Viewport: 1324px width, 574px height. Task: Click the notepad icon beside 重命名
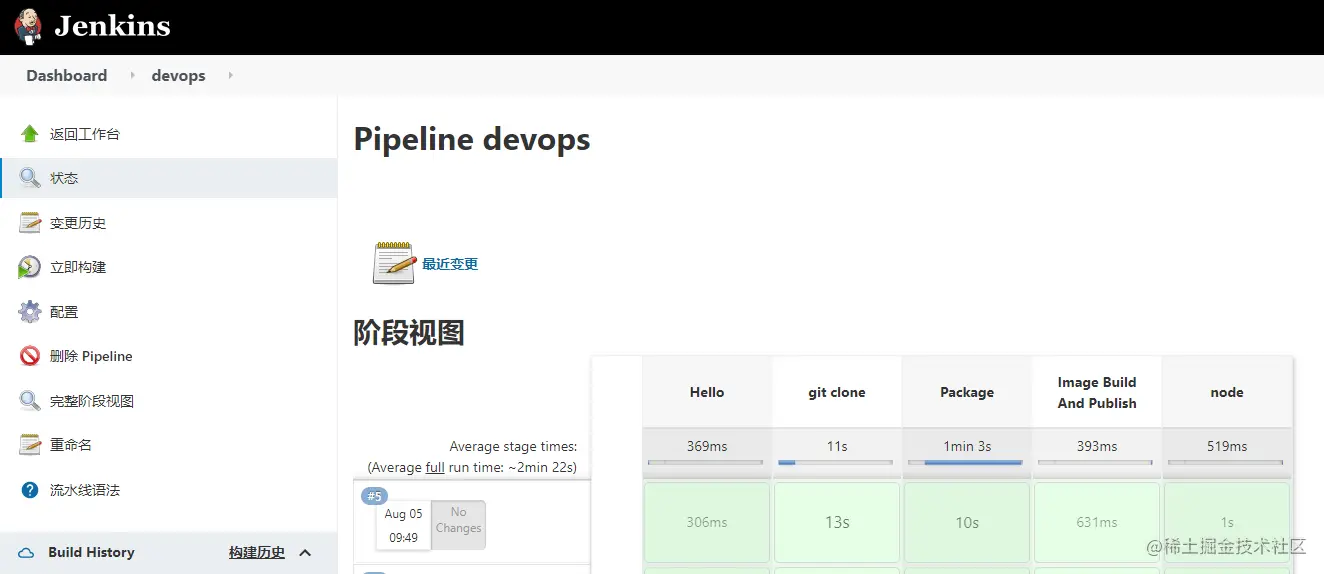pos(30,445)
